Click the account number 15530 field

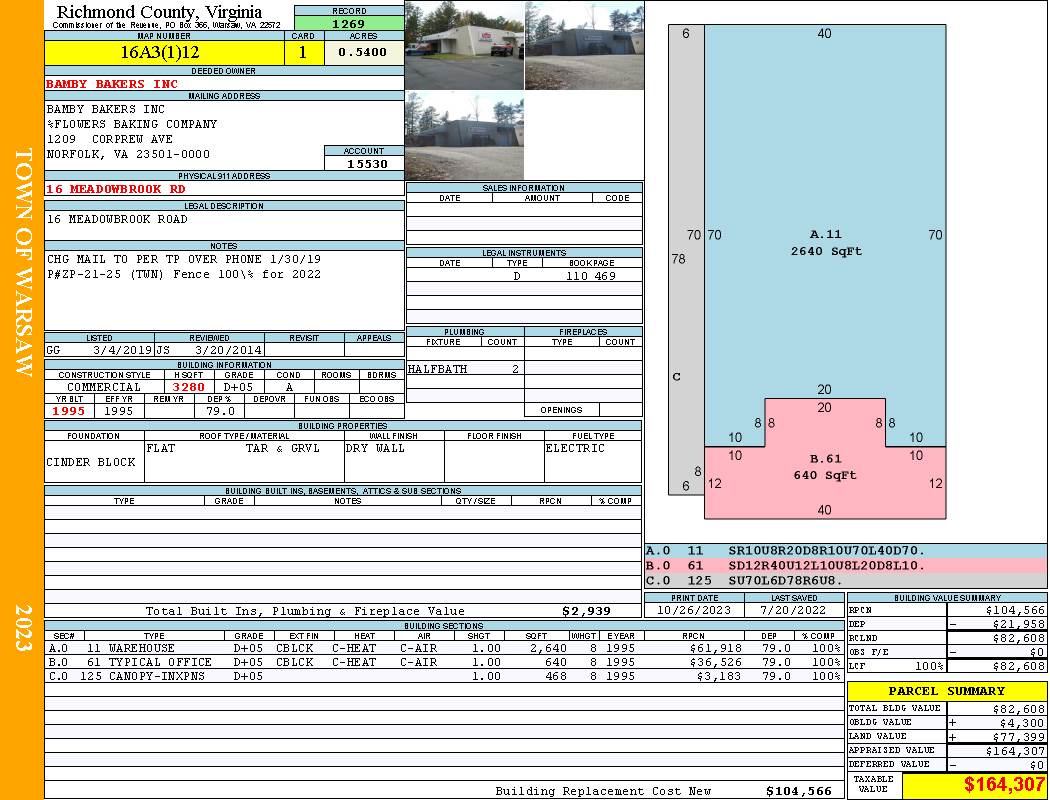364,164
